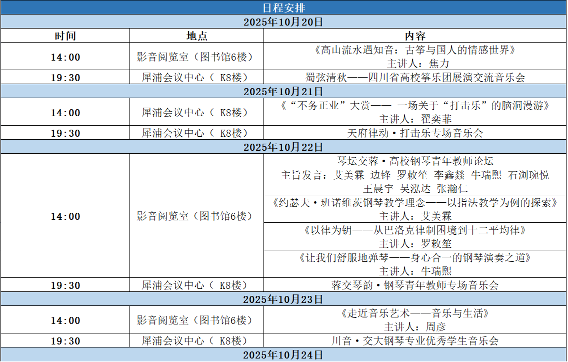
Task: Select the 《约瑟夫·班诺维茨钢琴教学理念》 lecture title
Action: [415, 202]
